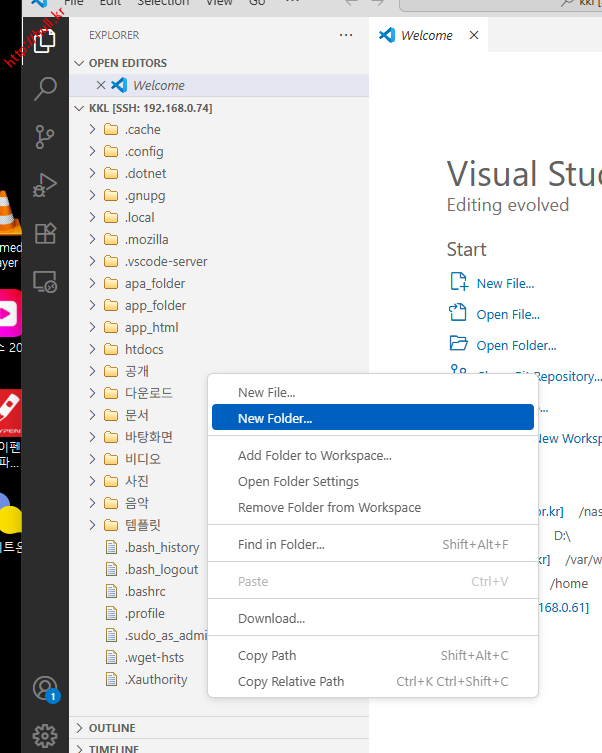602x753 pixels.
Task: Select Copy Path from context menu
Action: (x=267, y=655)
